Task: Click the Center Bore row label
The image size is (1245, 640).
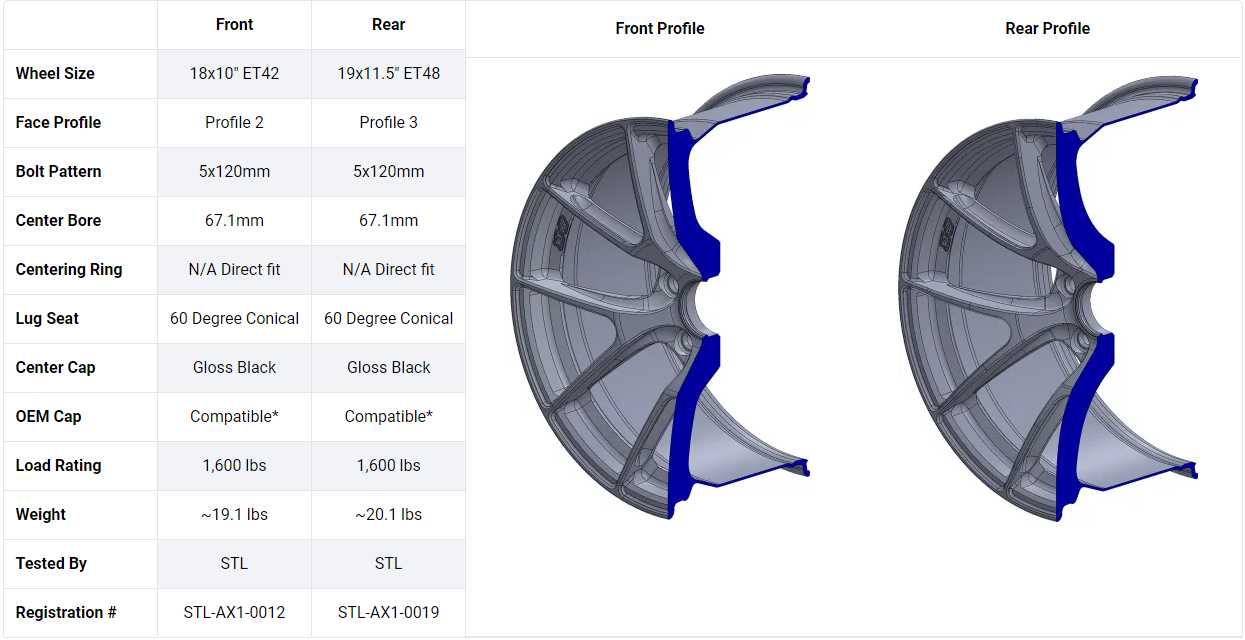Action: click(58, 221)
